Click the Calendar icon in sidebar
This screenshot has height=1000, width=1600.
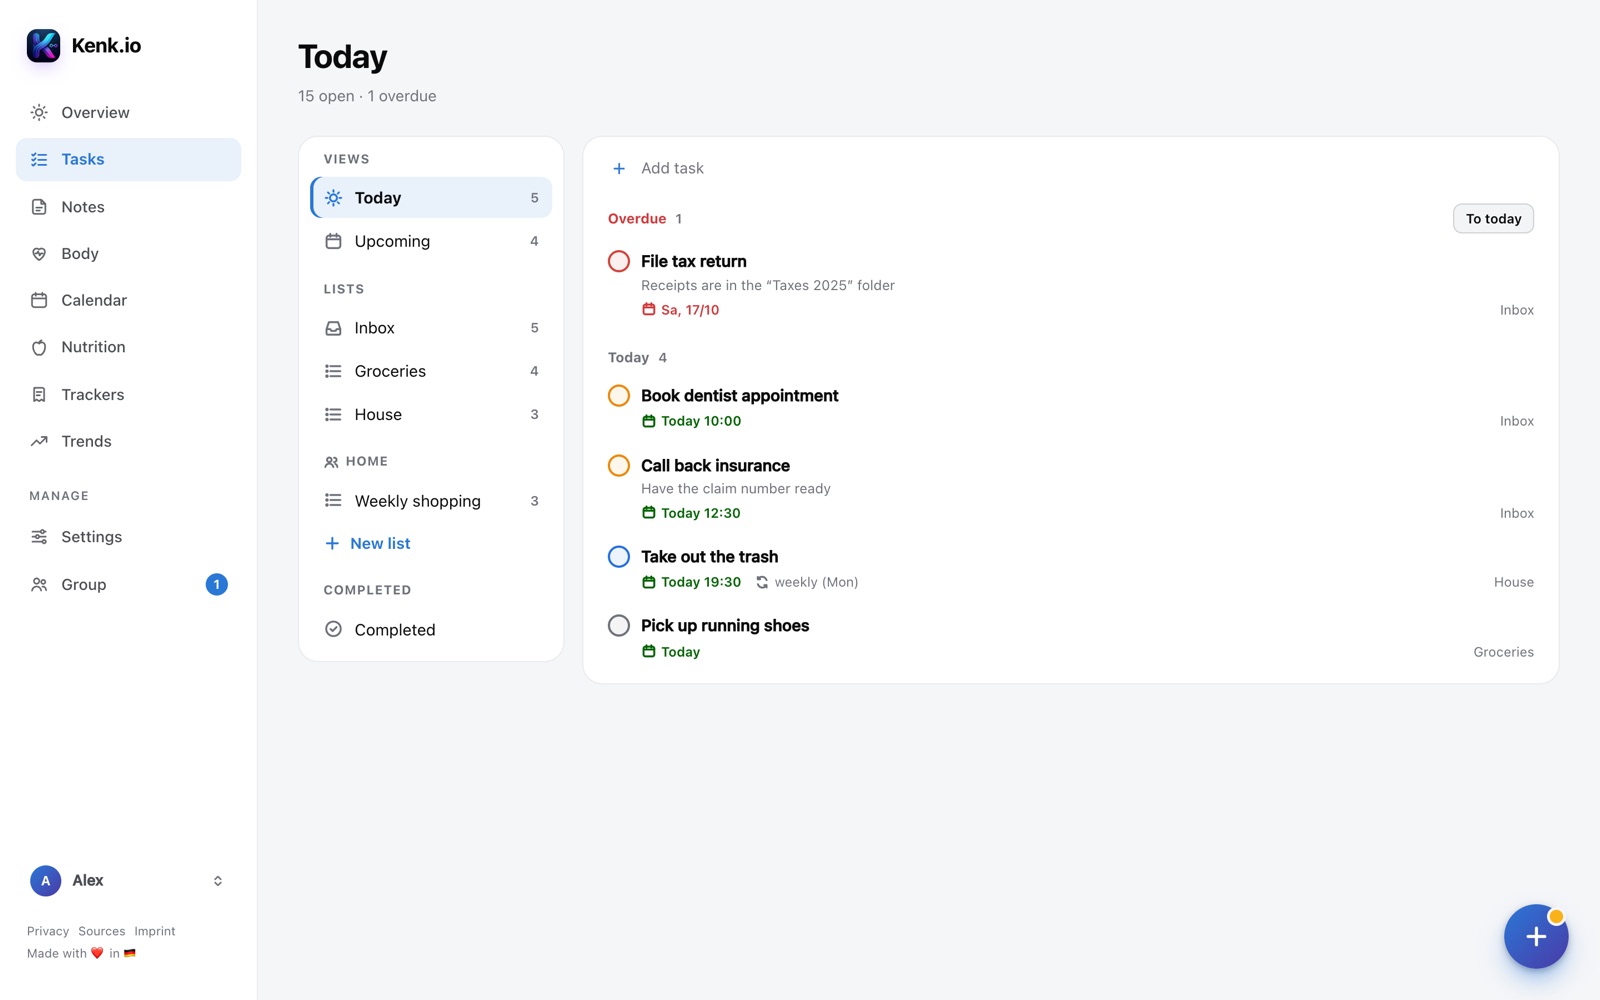coord(39,300)
